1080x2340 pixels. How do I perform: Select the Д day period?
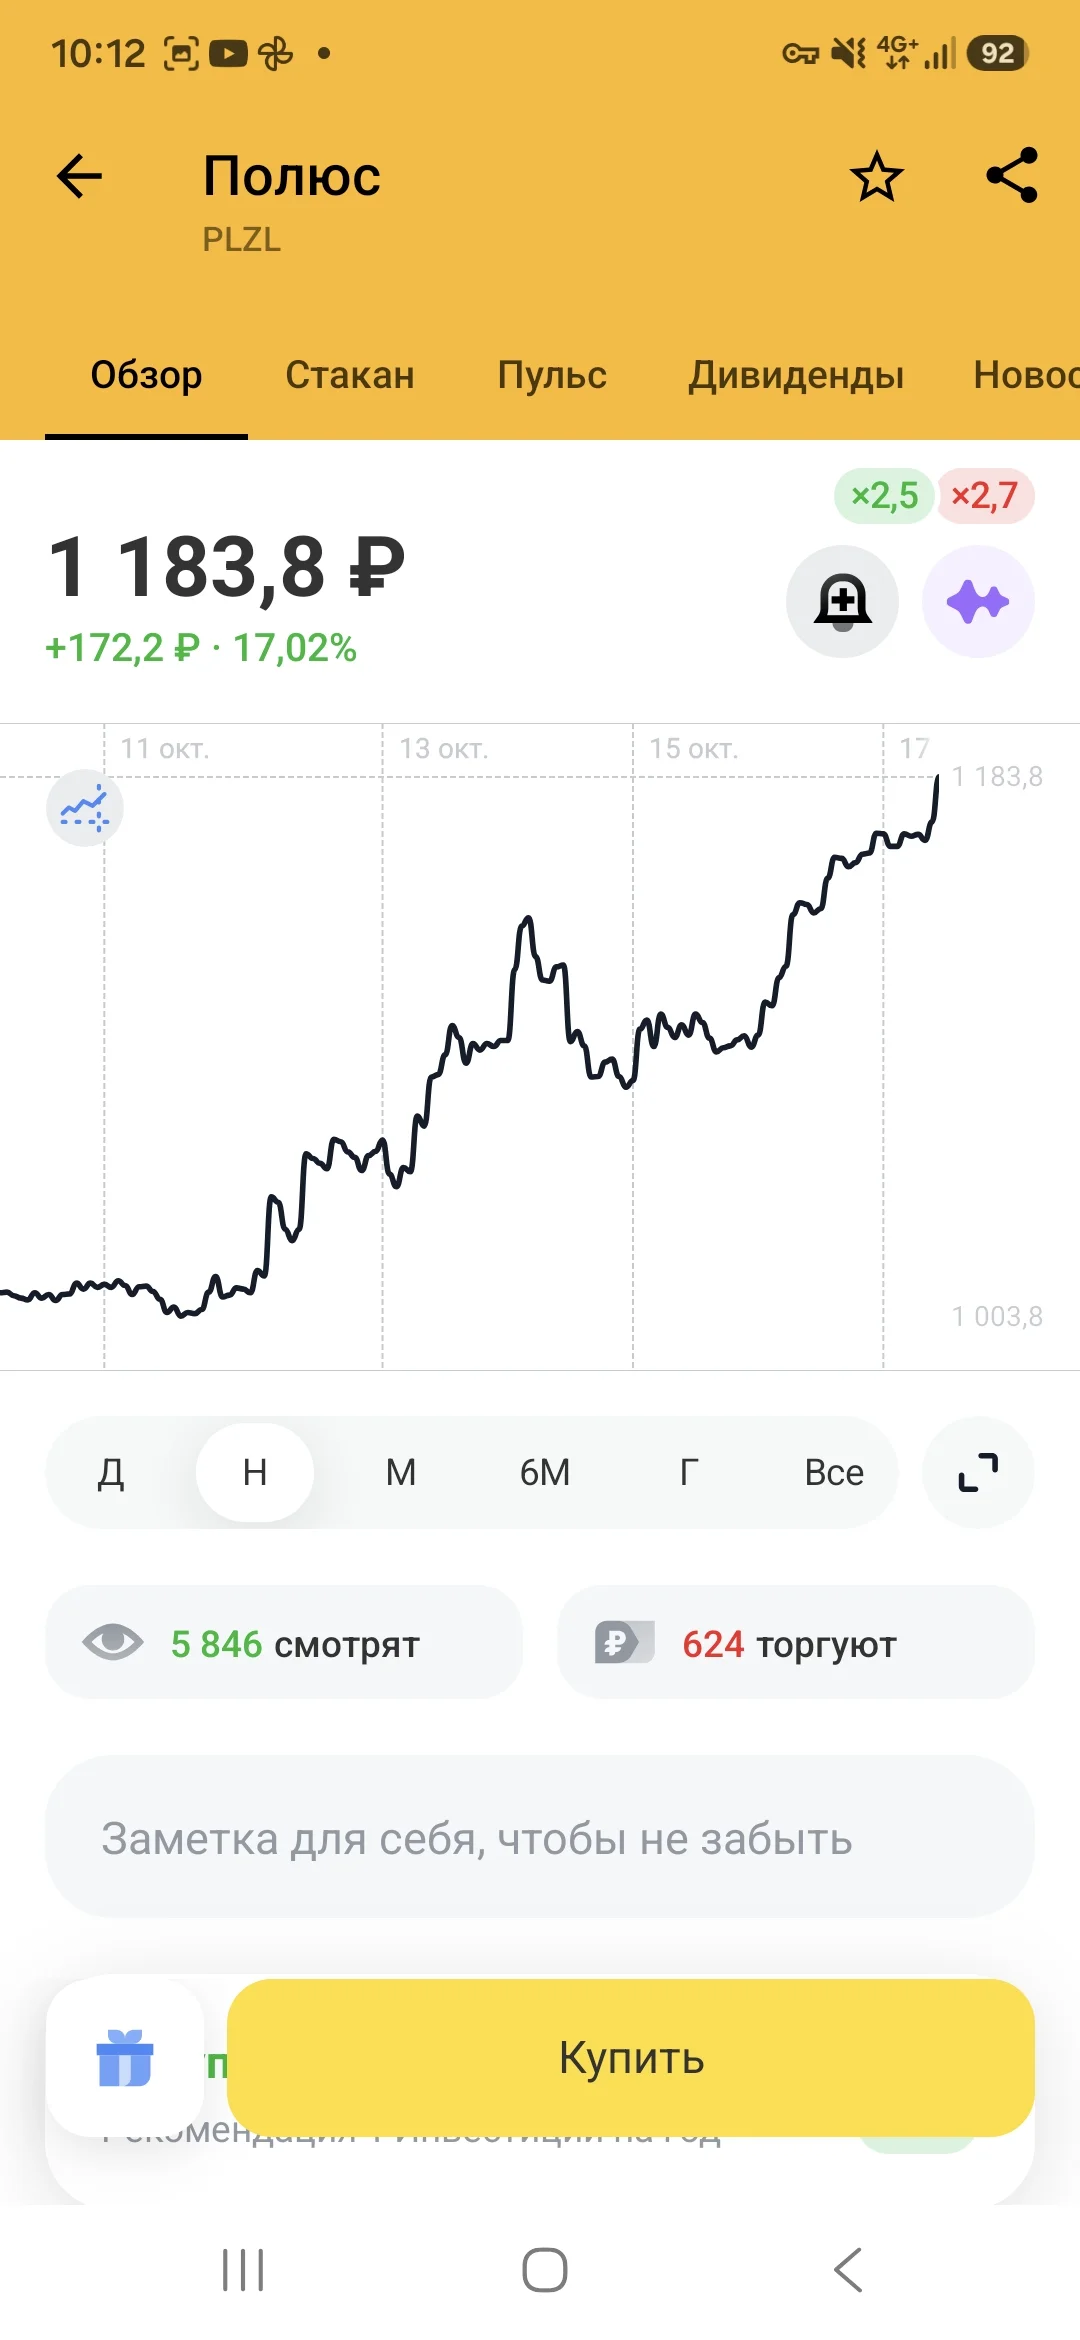tap(111, 1472)
